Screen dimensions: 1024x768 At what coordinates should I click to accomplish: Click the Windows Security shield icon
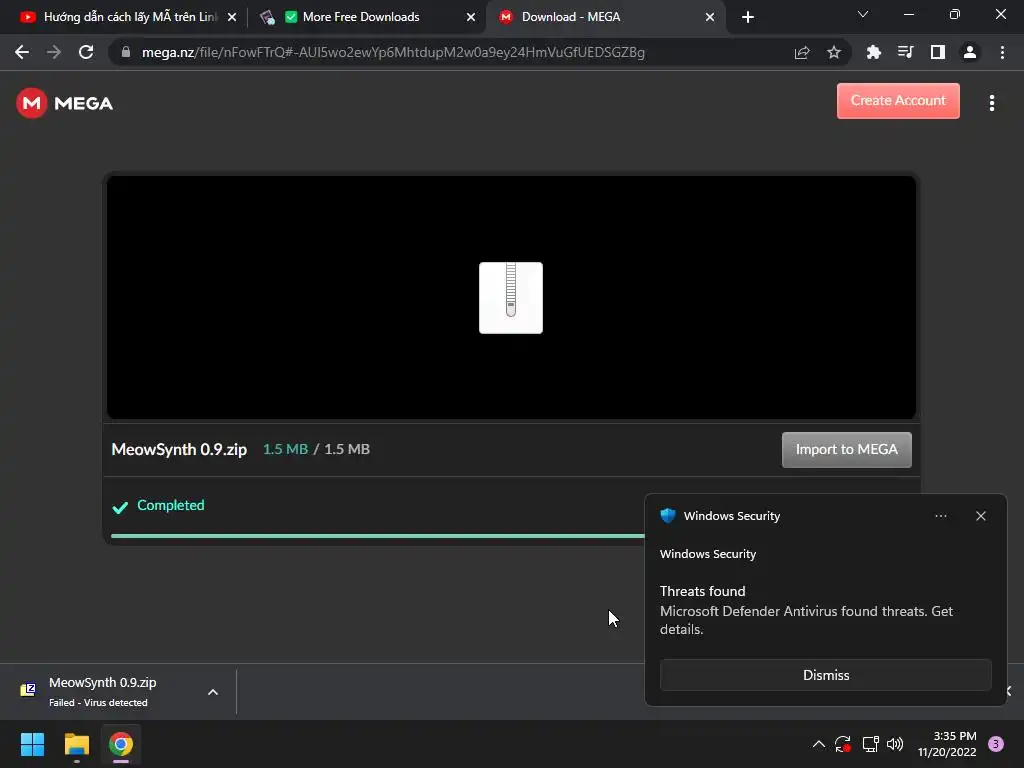[667, 515]
